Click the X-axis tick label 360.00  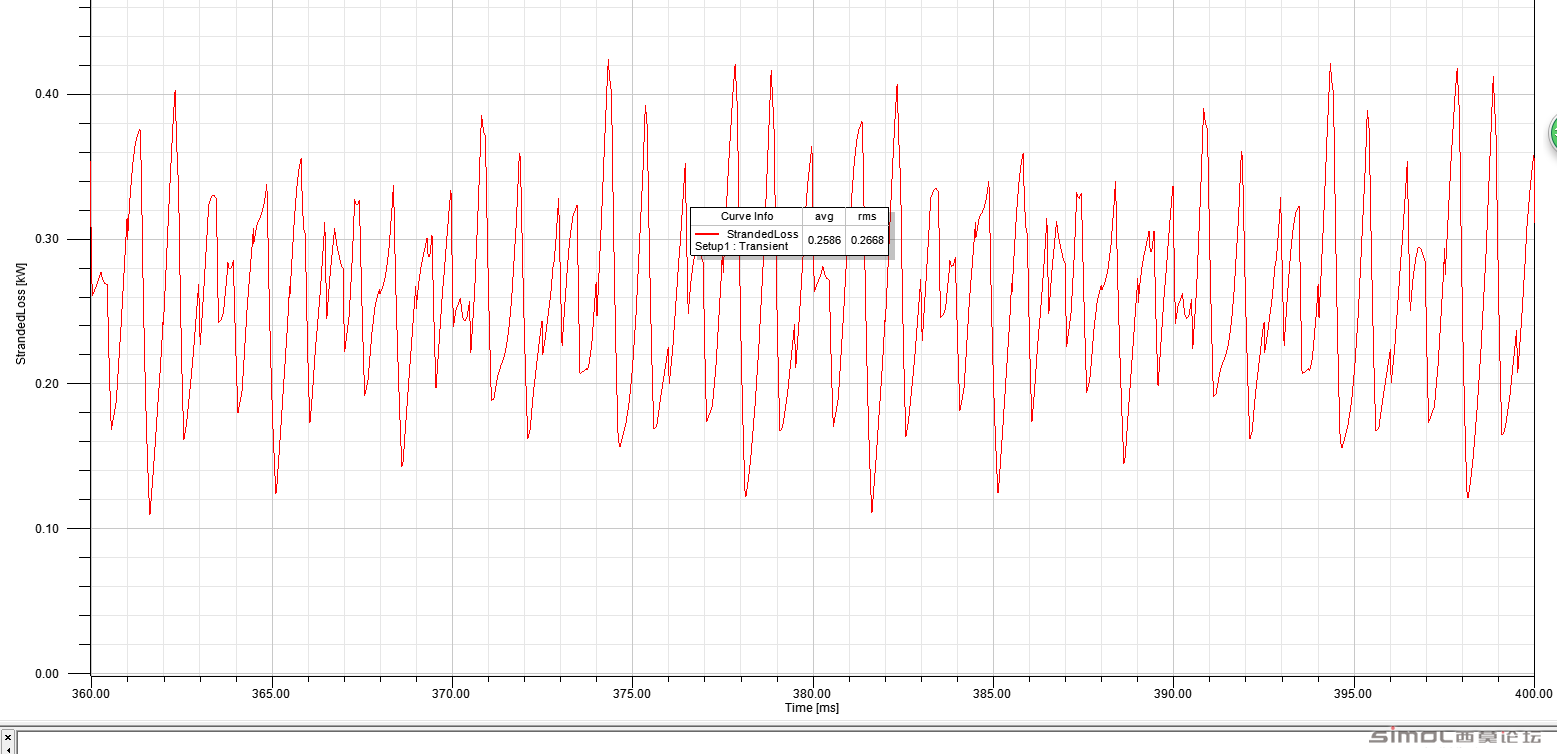[x=90, y=693]
